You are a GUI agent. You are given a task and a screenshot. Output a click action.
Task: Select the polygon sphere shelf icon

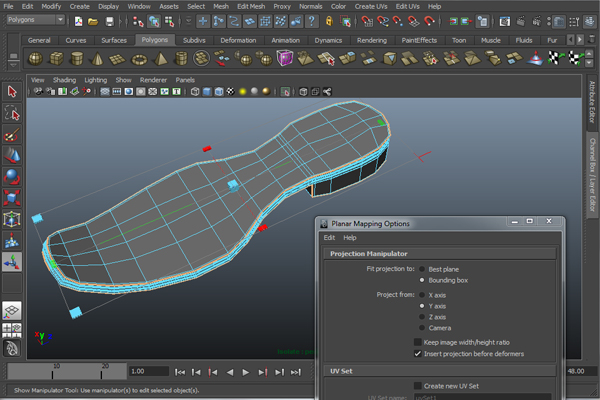36,59
